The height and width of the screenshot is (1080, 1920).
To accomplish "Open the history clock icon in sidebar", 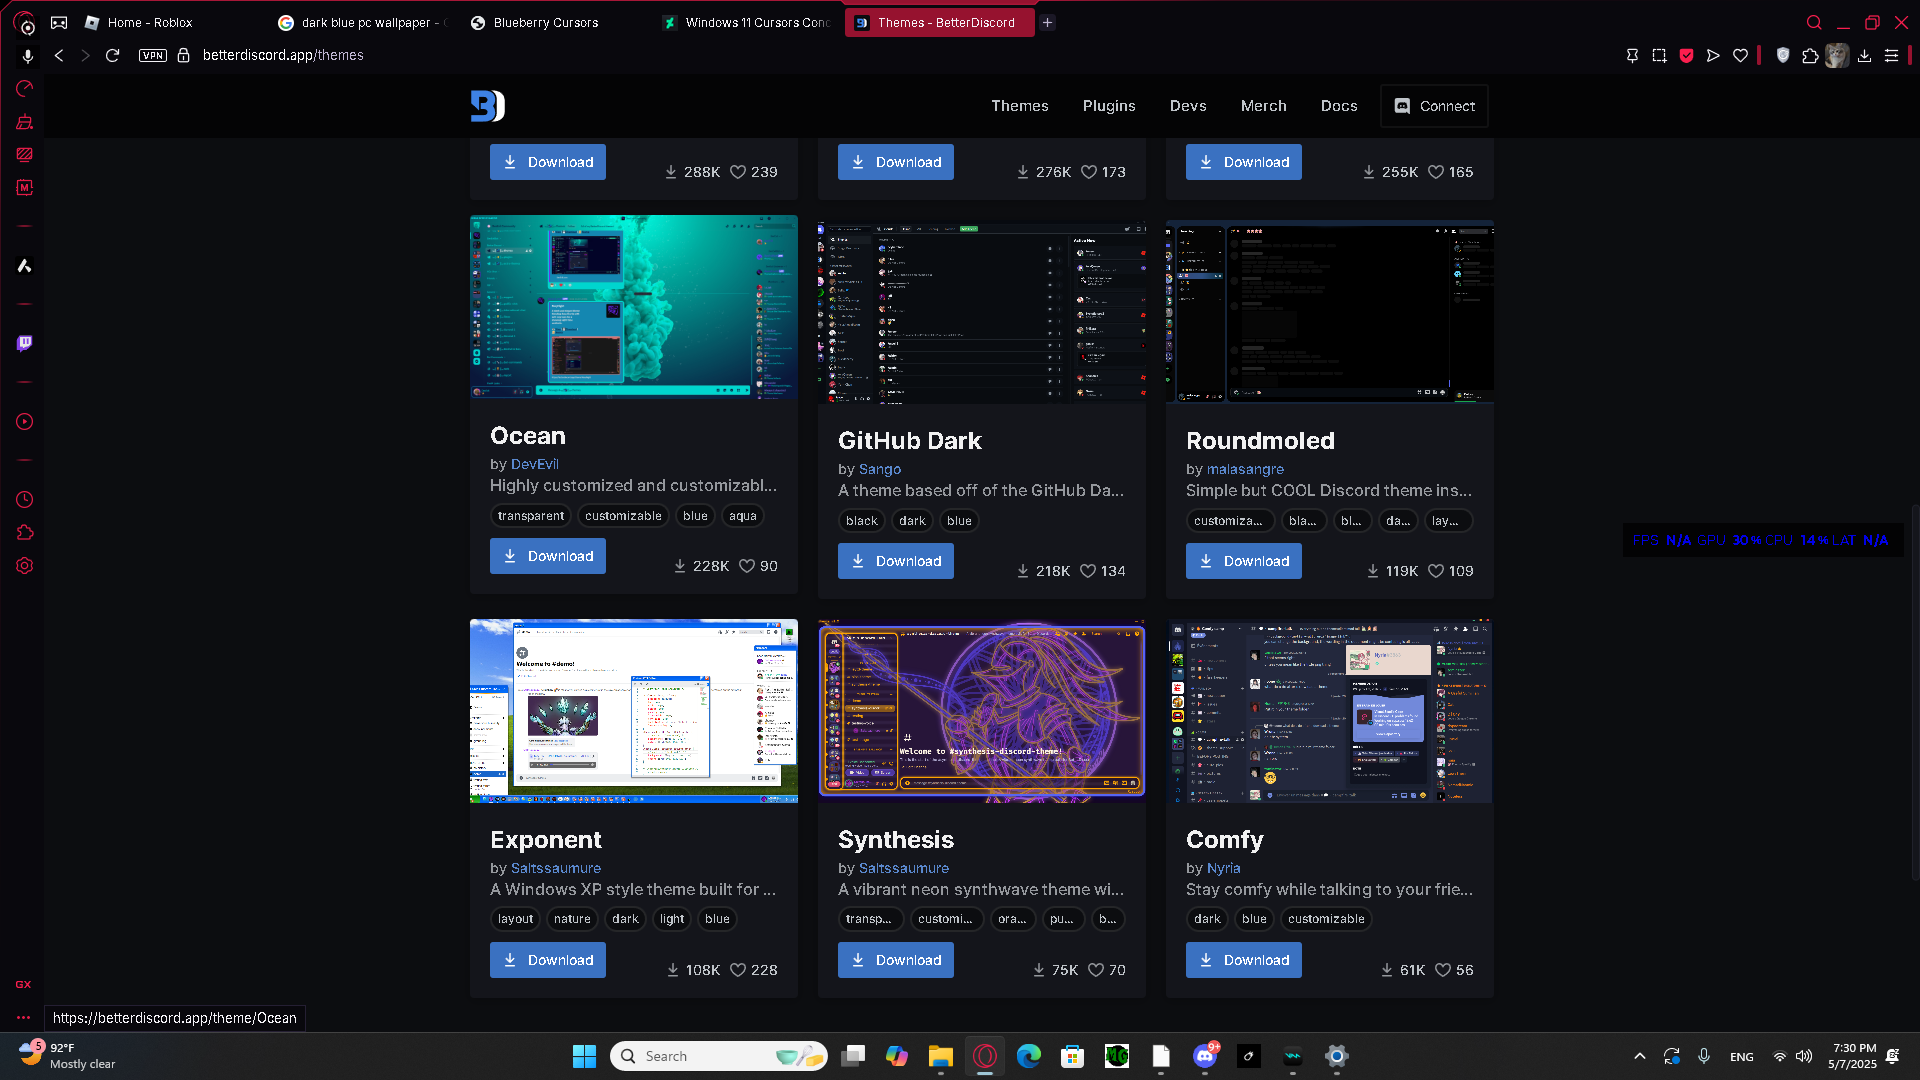I will pos(25,499).
